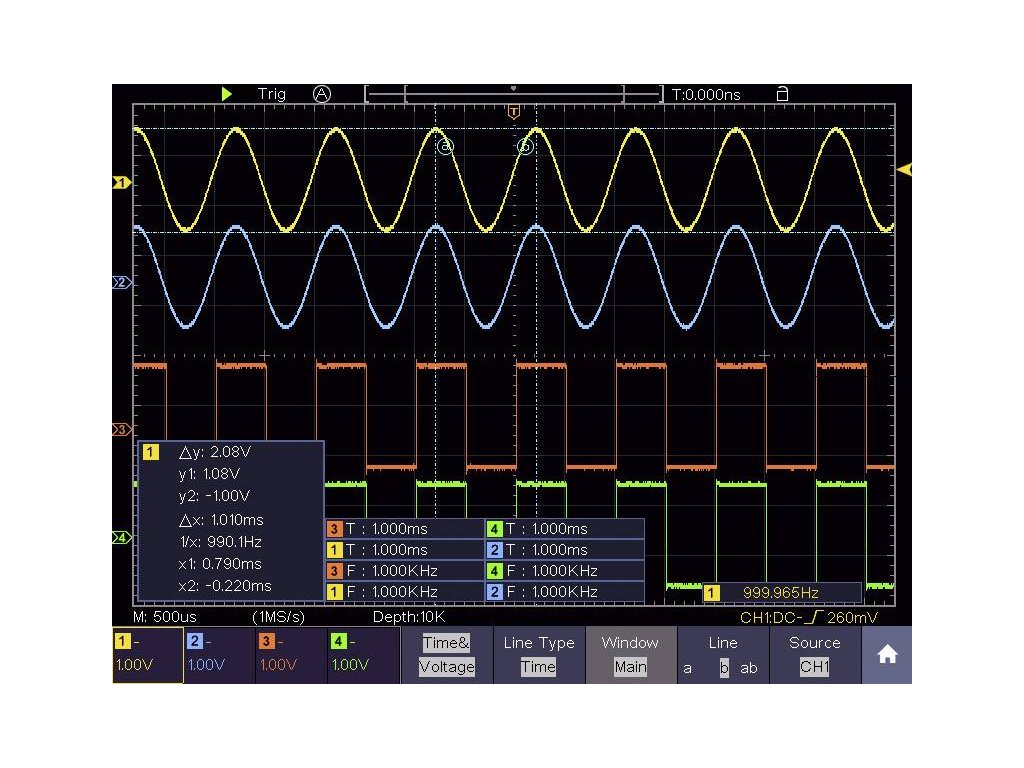Screen dimensions: 1024x768
Task: Select cursor line b option
Action: click(x=723, y=668)
